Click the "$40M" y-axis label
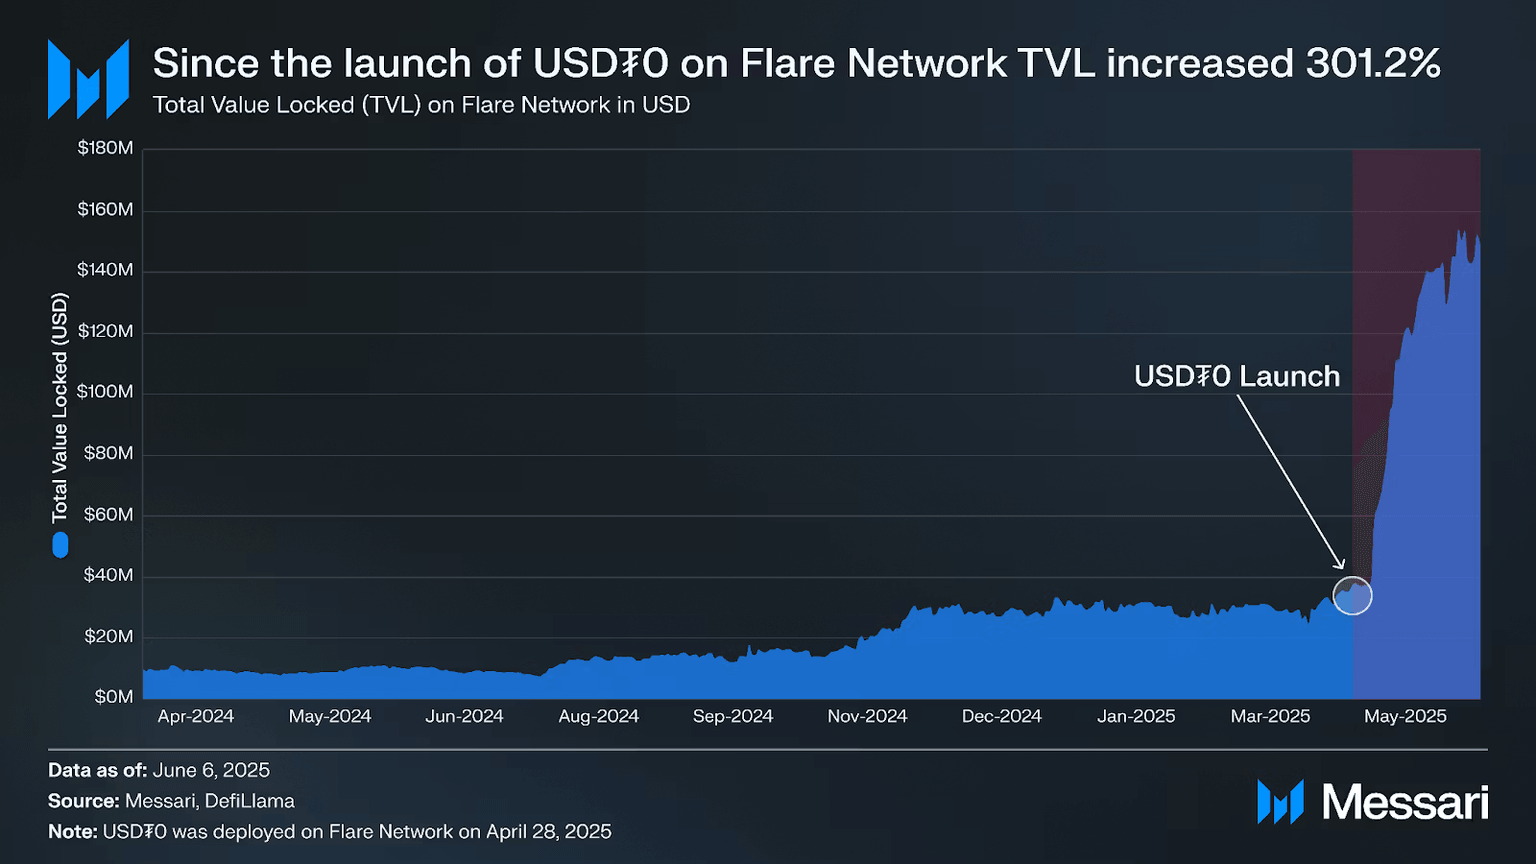Viewport: 1536px width, 864px height. coord(108,574)
